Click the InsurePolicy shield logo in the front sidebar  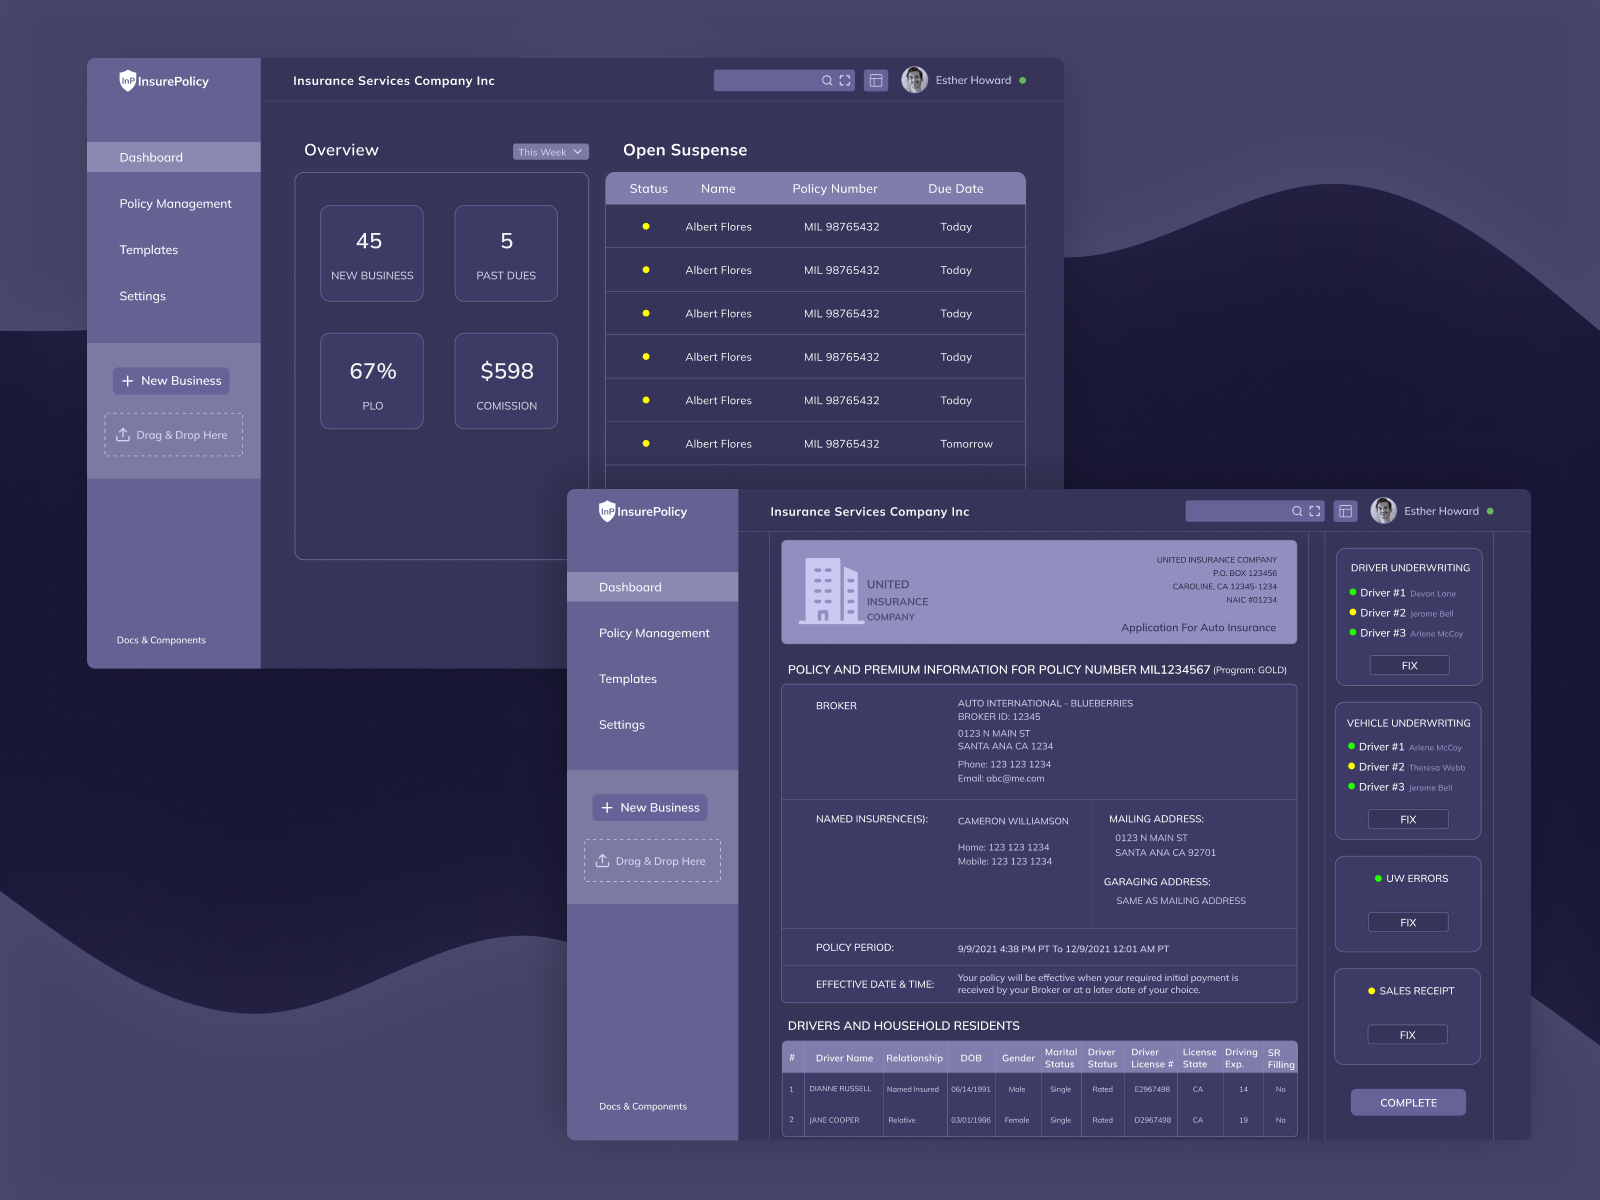tap(607, 511)
